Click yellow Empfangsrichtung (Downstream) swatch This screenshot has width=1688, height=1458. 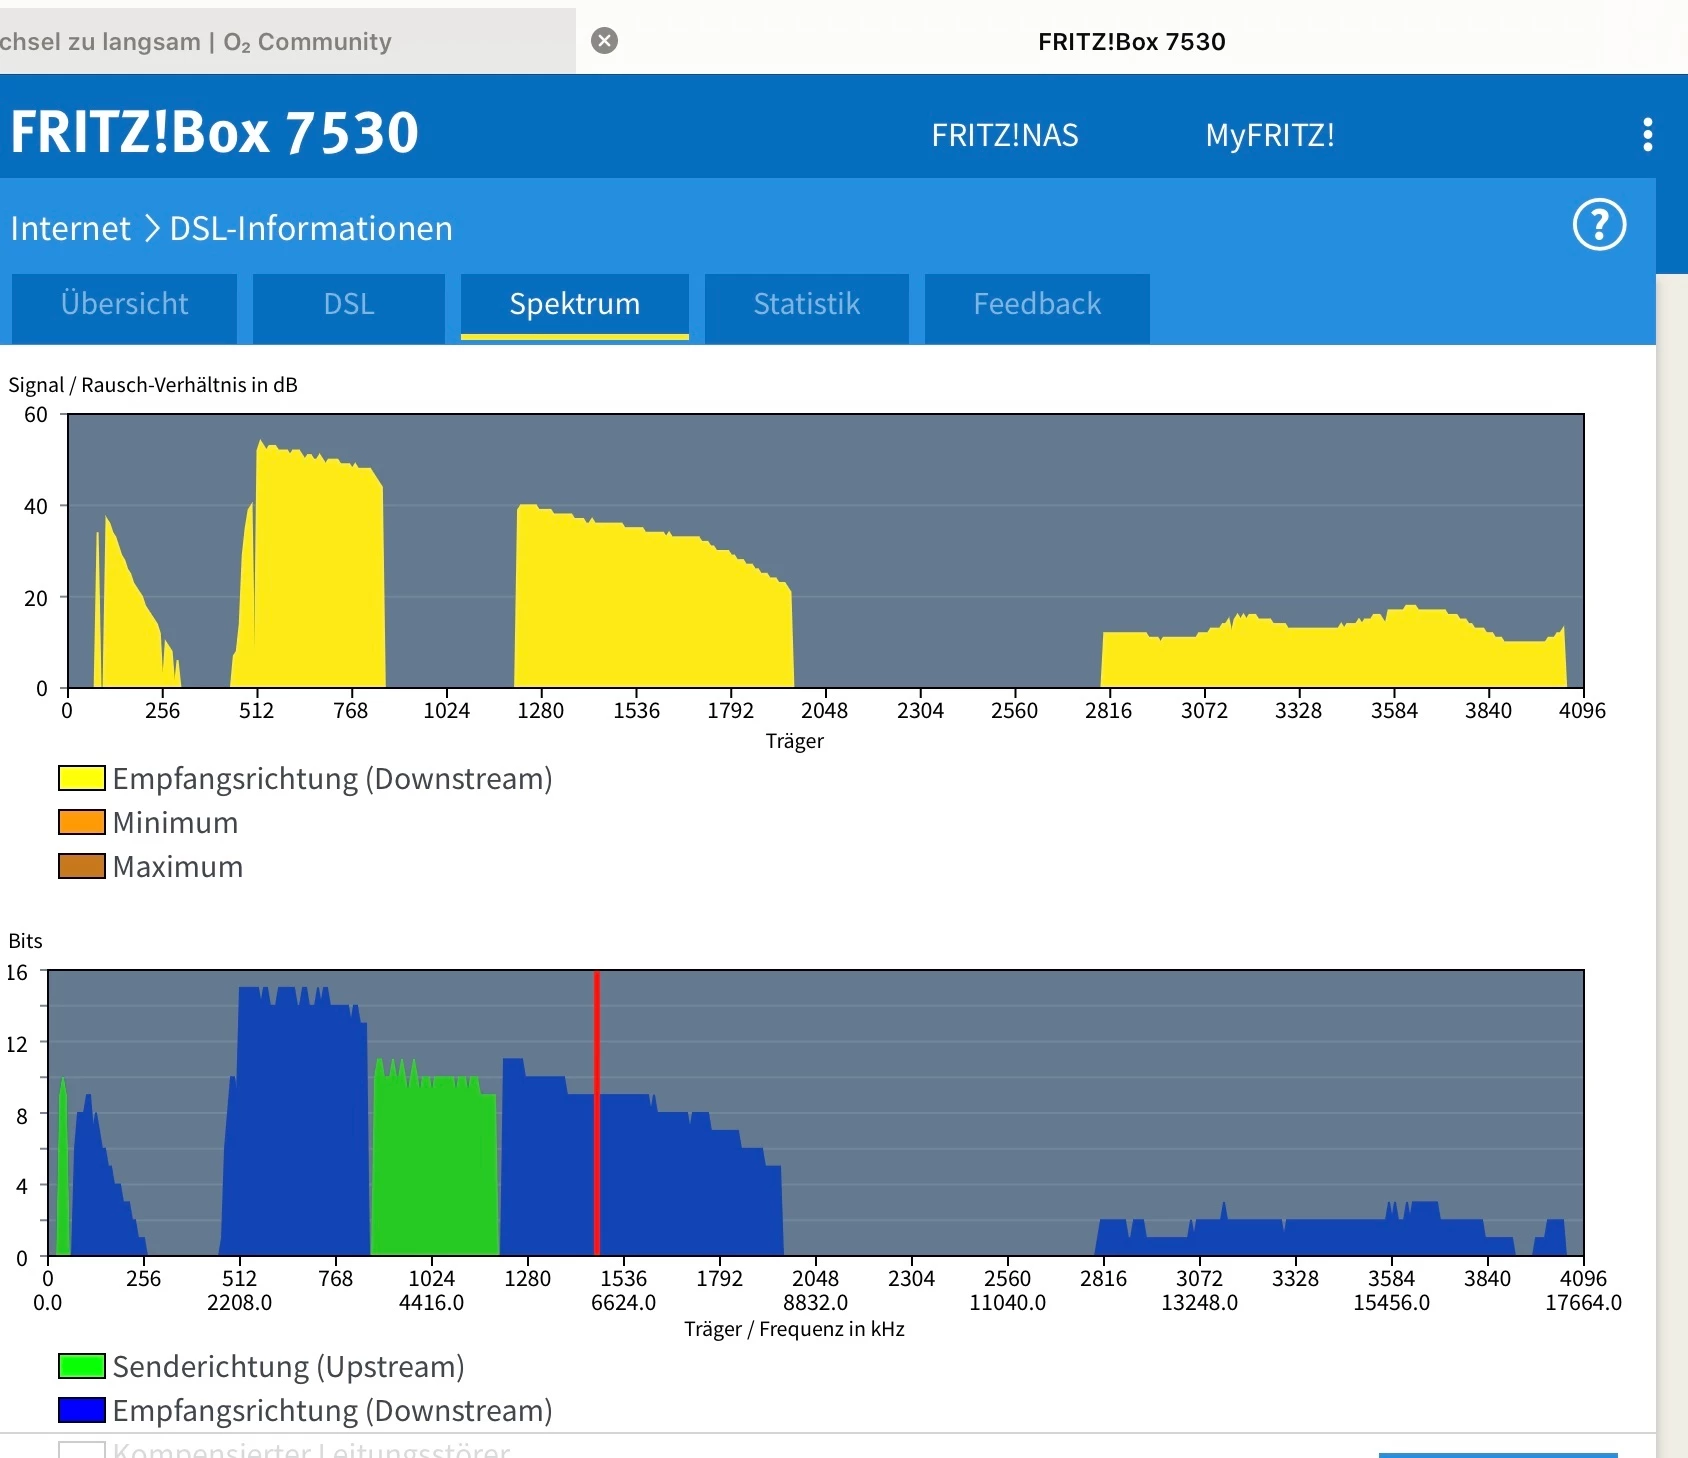tap(82, 778)
